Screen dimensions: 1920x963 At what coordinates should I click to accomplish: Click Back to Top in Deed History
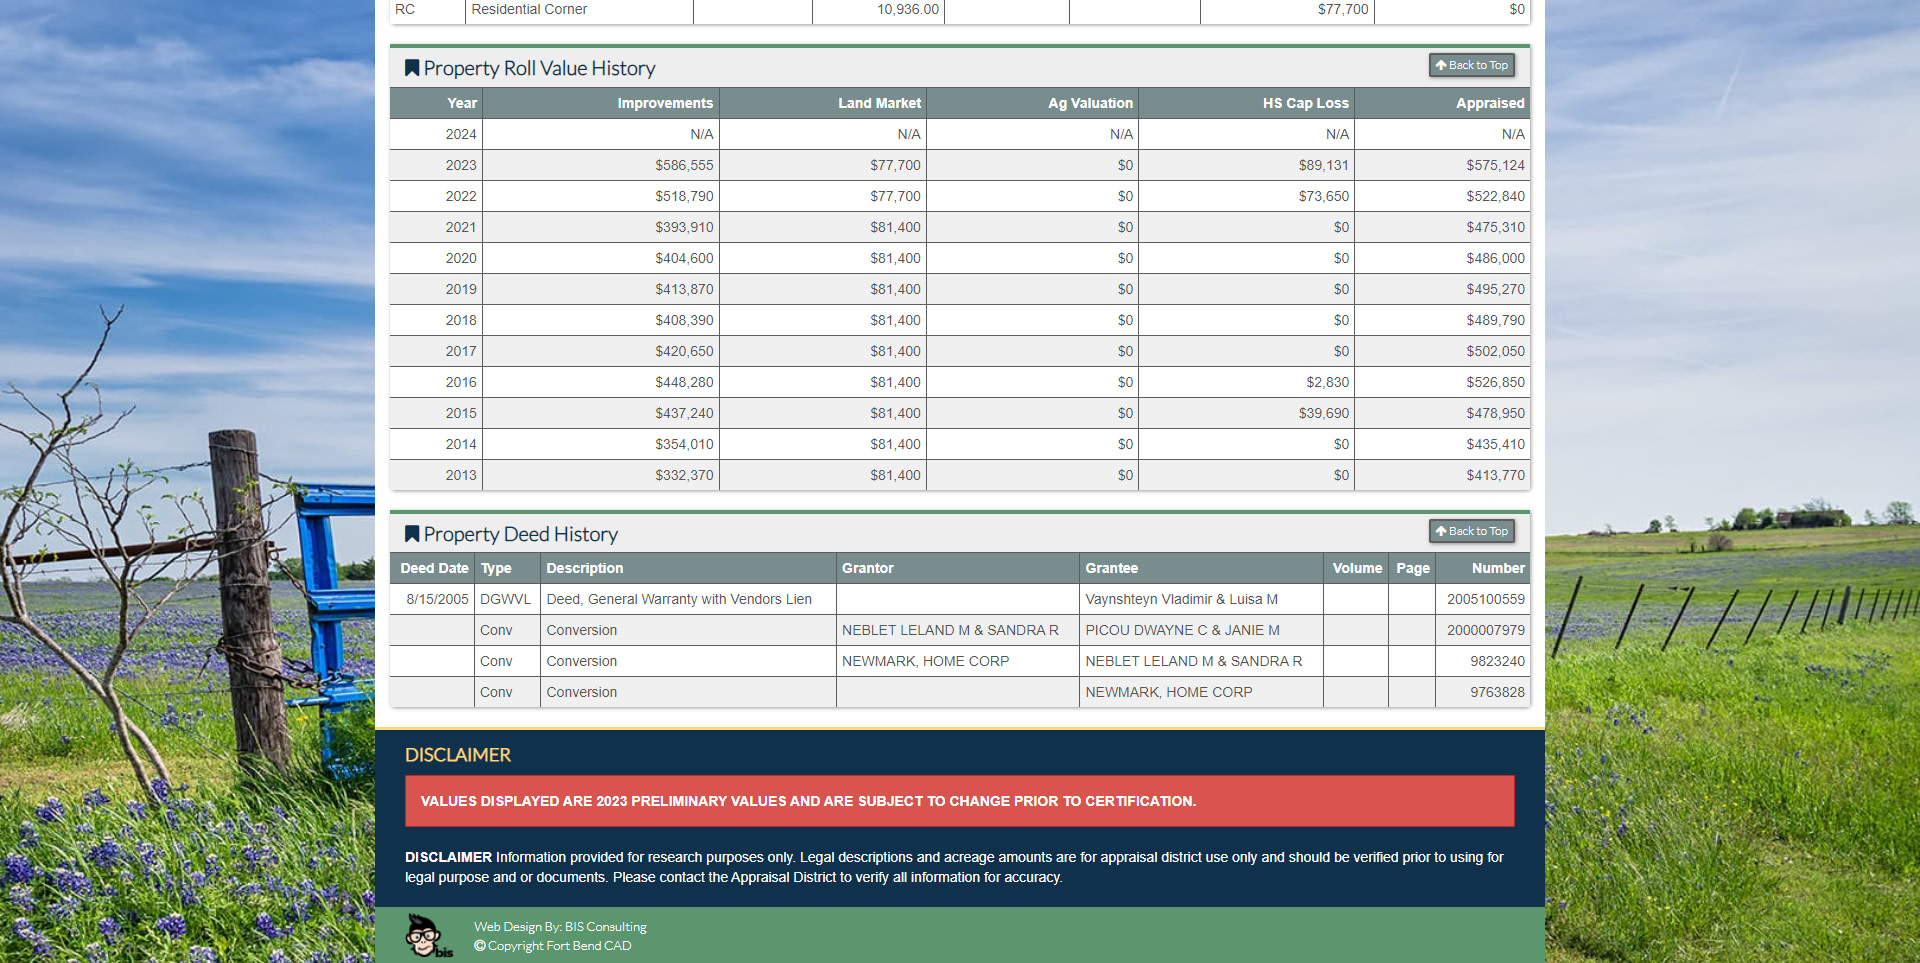coord(1471,531)
